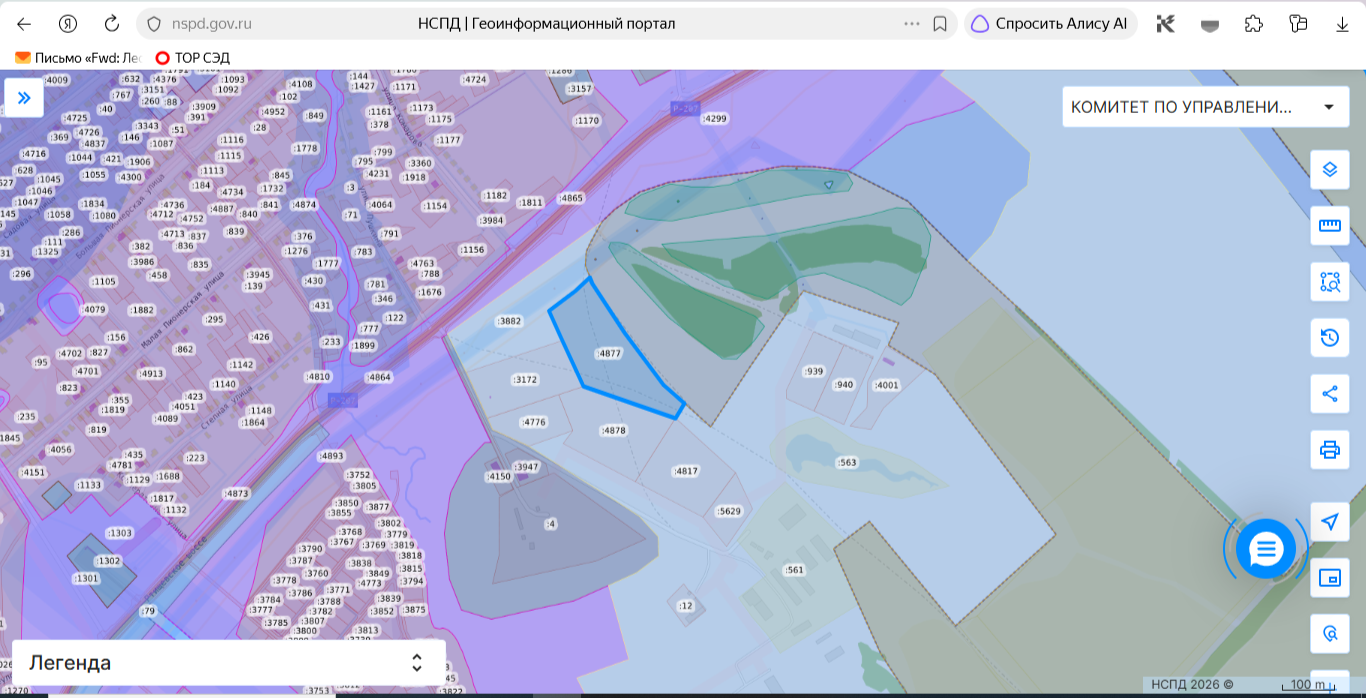Expand the left sidebar with double chevron
Viewport: 1366px width, 698px height.
click(x=24, y=98)
